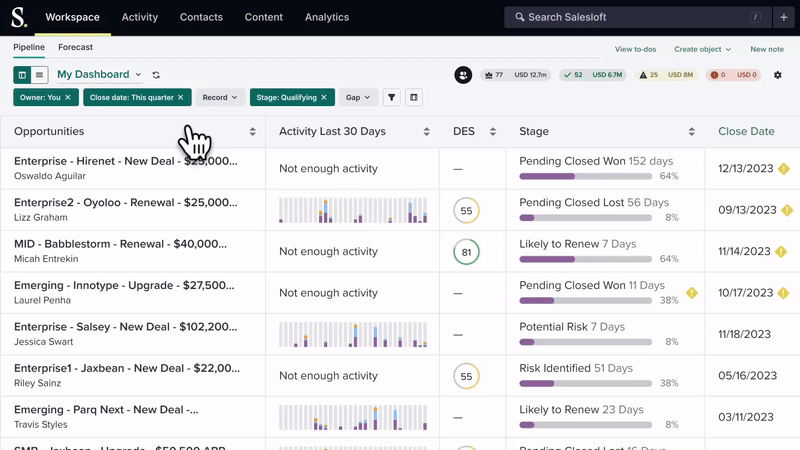Open the My Dashboard dropdown
Viewport: 800px width, 450px height.
[x=99, y=74]
